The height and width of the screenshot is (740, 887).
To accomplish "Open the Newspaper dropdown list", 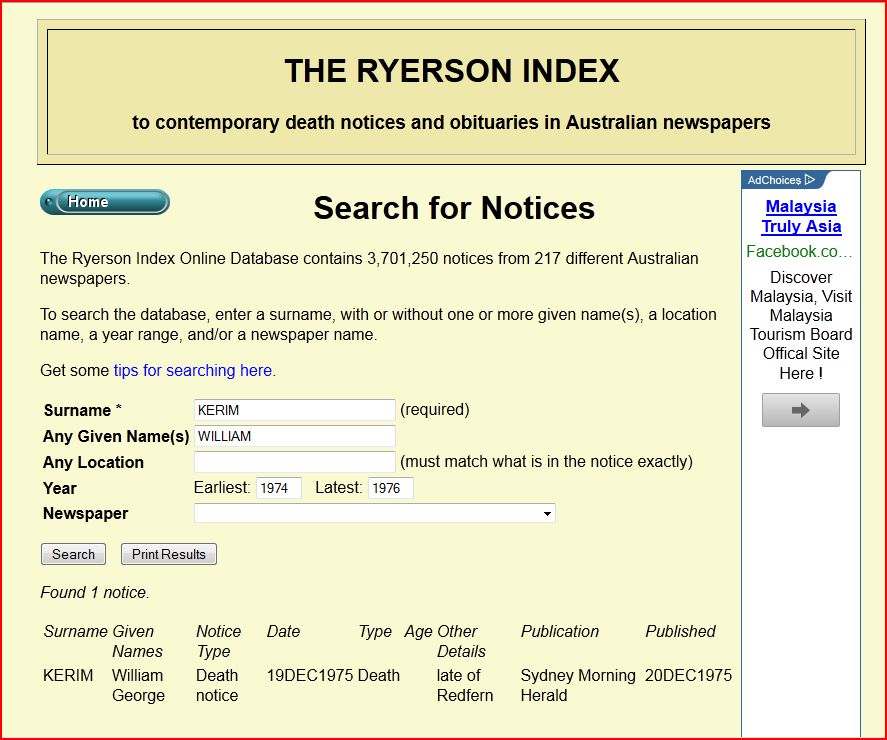I will [374, 513].
